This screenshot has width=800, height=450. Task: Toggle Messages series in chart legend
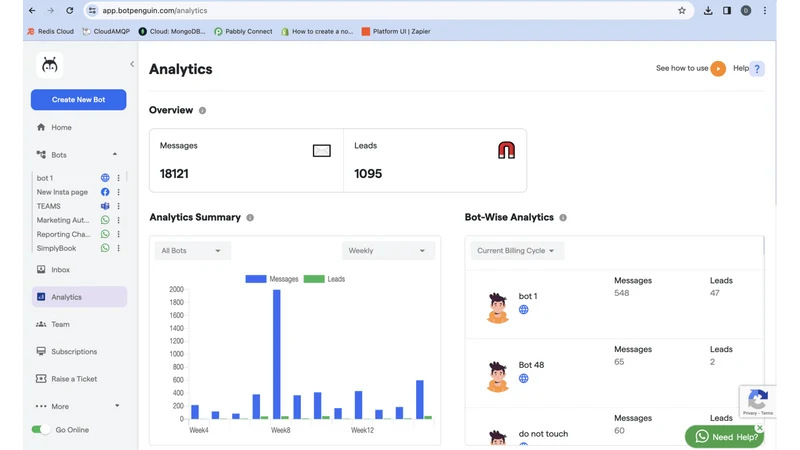pyautogui.click(x=271, y=279)
